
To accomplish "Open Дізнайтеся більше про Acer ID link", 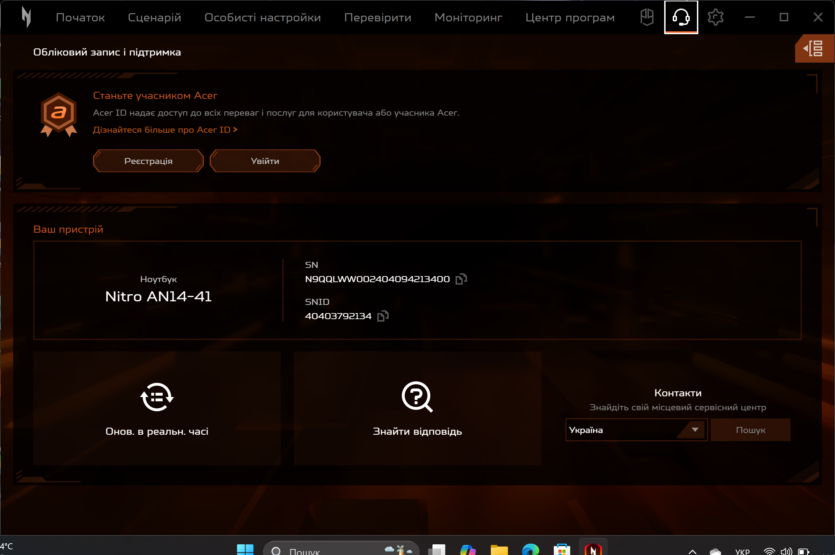I will click(165, 129).
